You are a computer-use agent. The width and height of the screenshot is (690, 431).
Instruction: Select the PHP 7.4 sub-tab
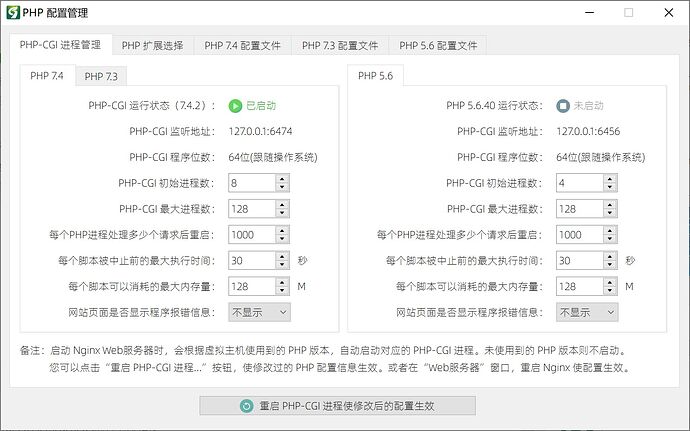coord(47,76)
